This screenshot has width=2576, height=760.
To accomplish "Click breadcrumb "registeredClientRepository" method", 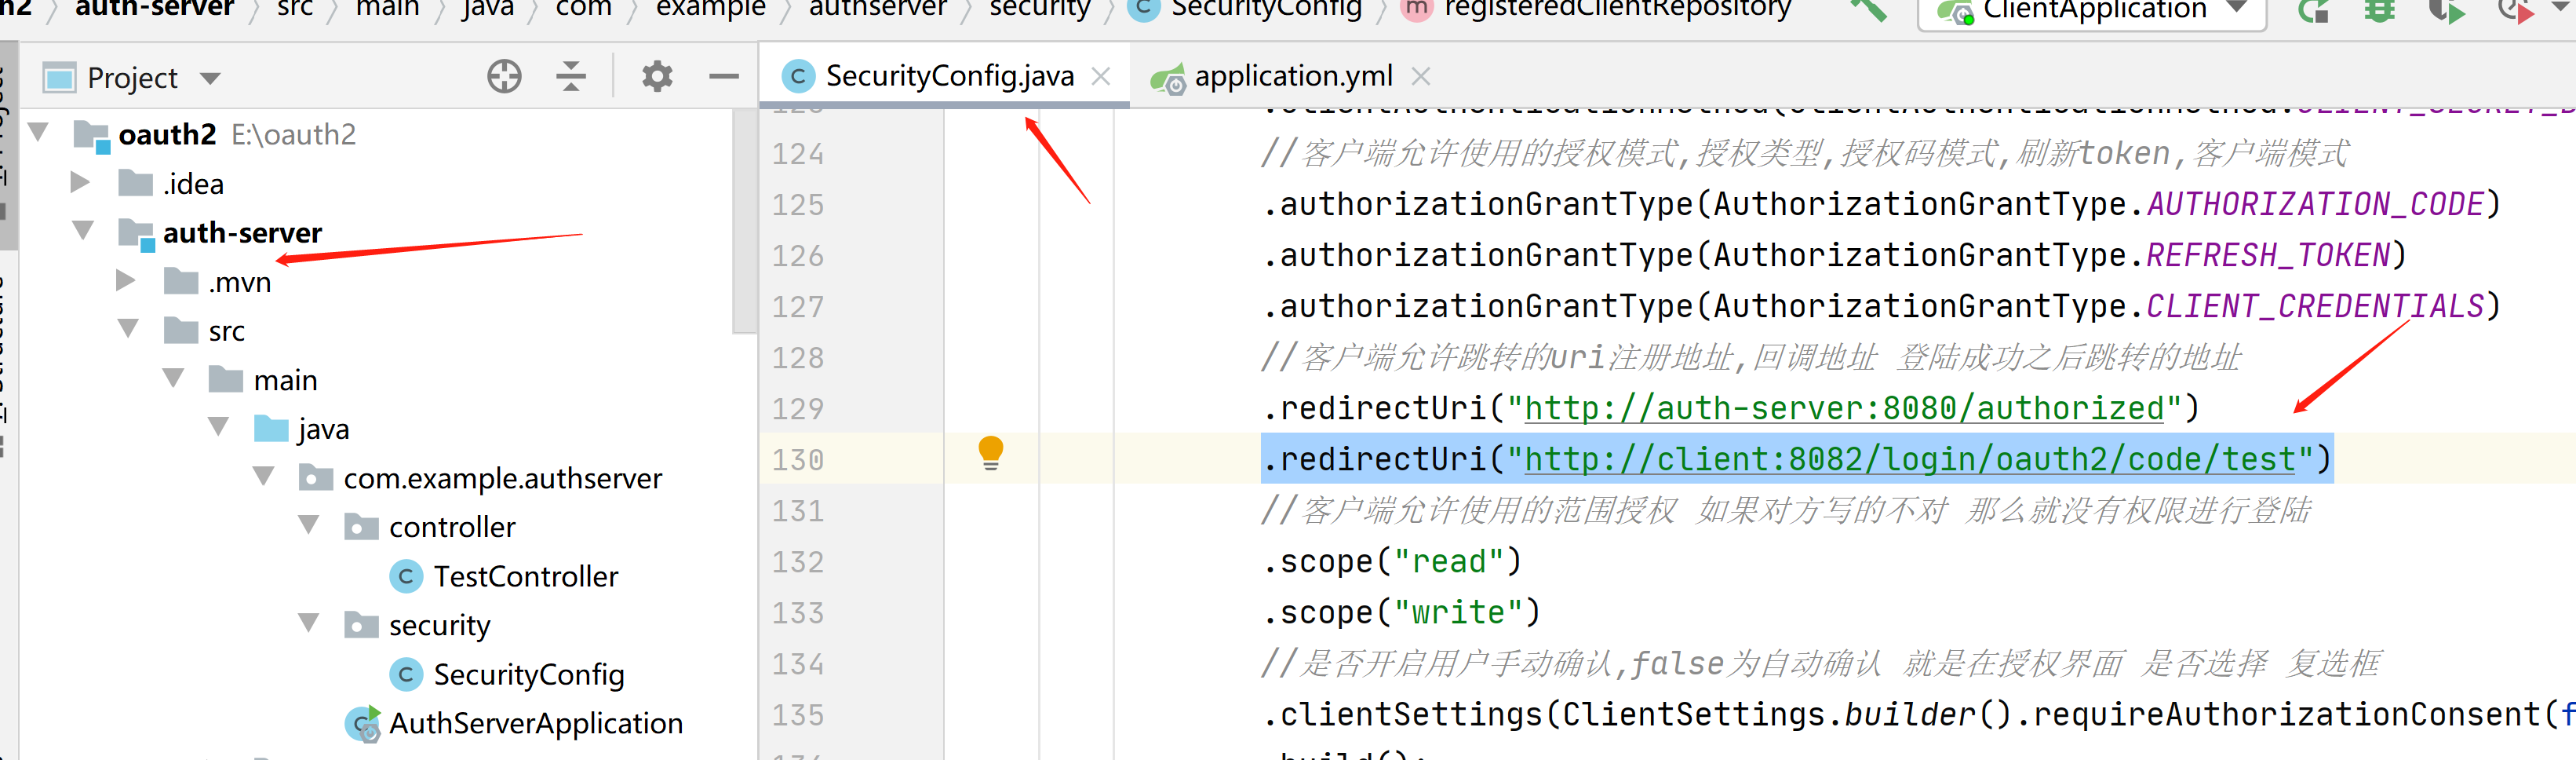I will coord(1617,10).
